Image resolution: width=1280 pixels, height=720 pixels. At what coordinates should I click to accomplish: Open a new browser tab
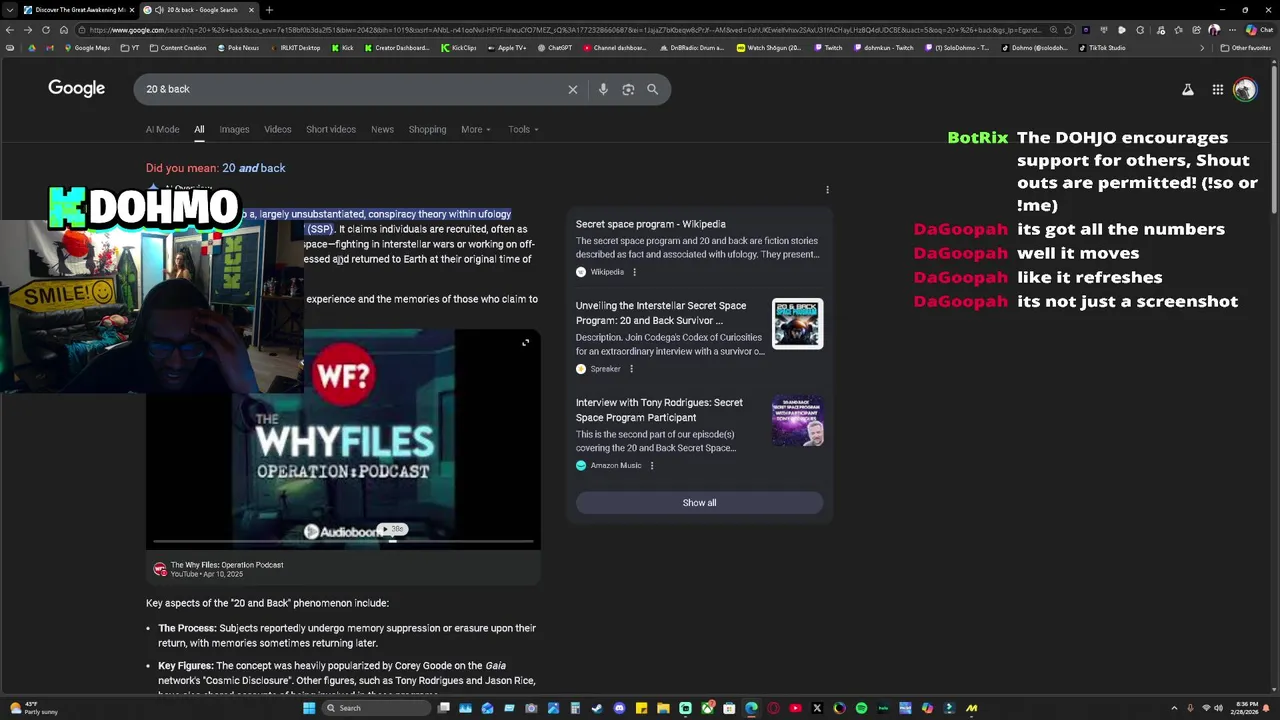pos(268,10)
